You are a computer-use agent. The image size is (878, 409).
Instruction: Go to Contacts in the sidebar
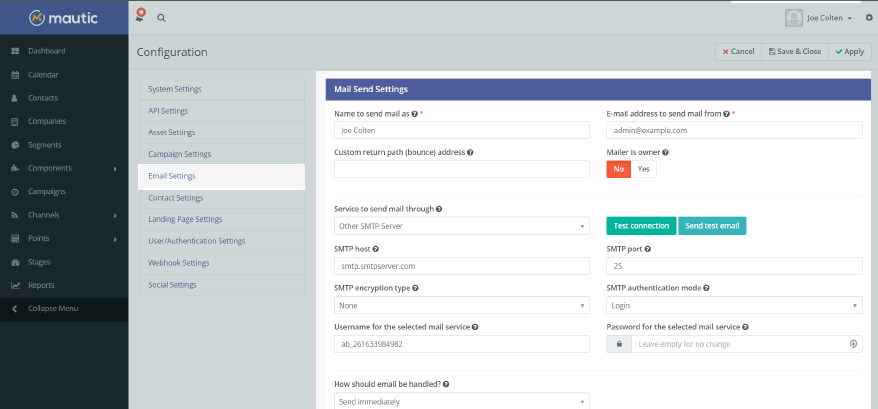43,98
